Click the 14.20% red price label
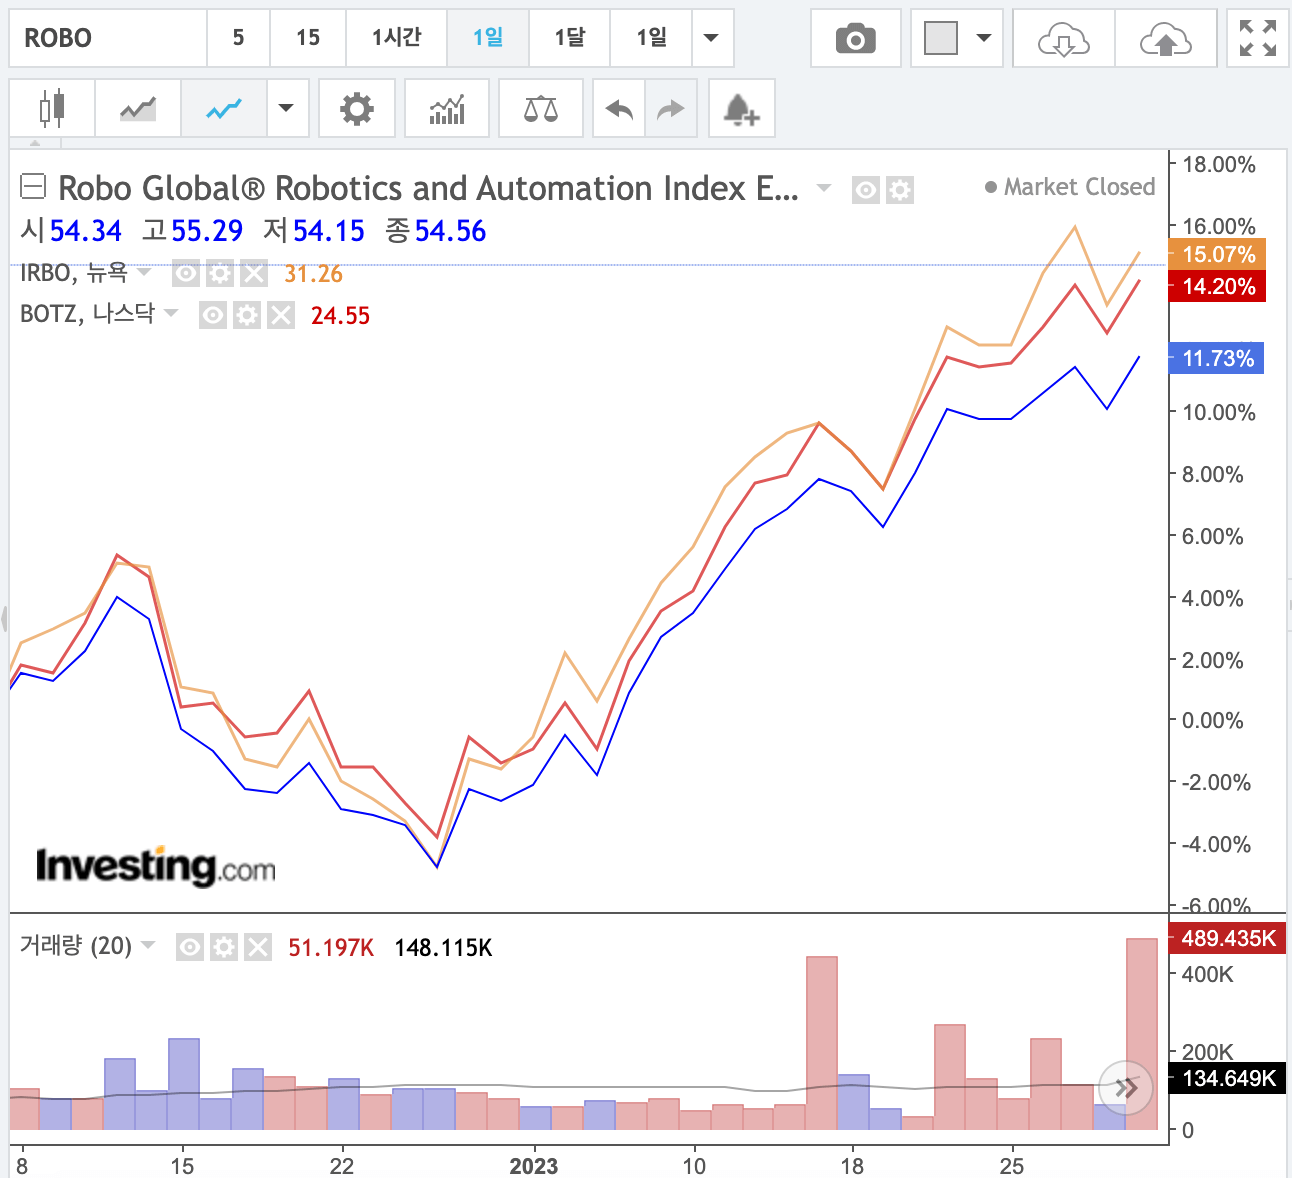Viewport: 1292px width, 1178px height. (x=1218, y=287)
